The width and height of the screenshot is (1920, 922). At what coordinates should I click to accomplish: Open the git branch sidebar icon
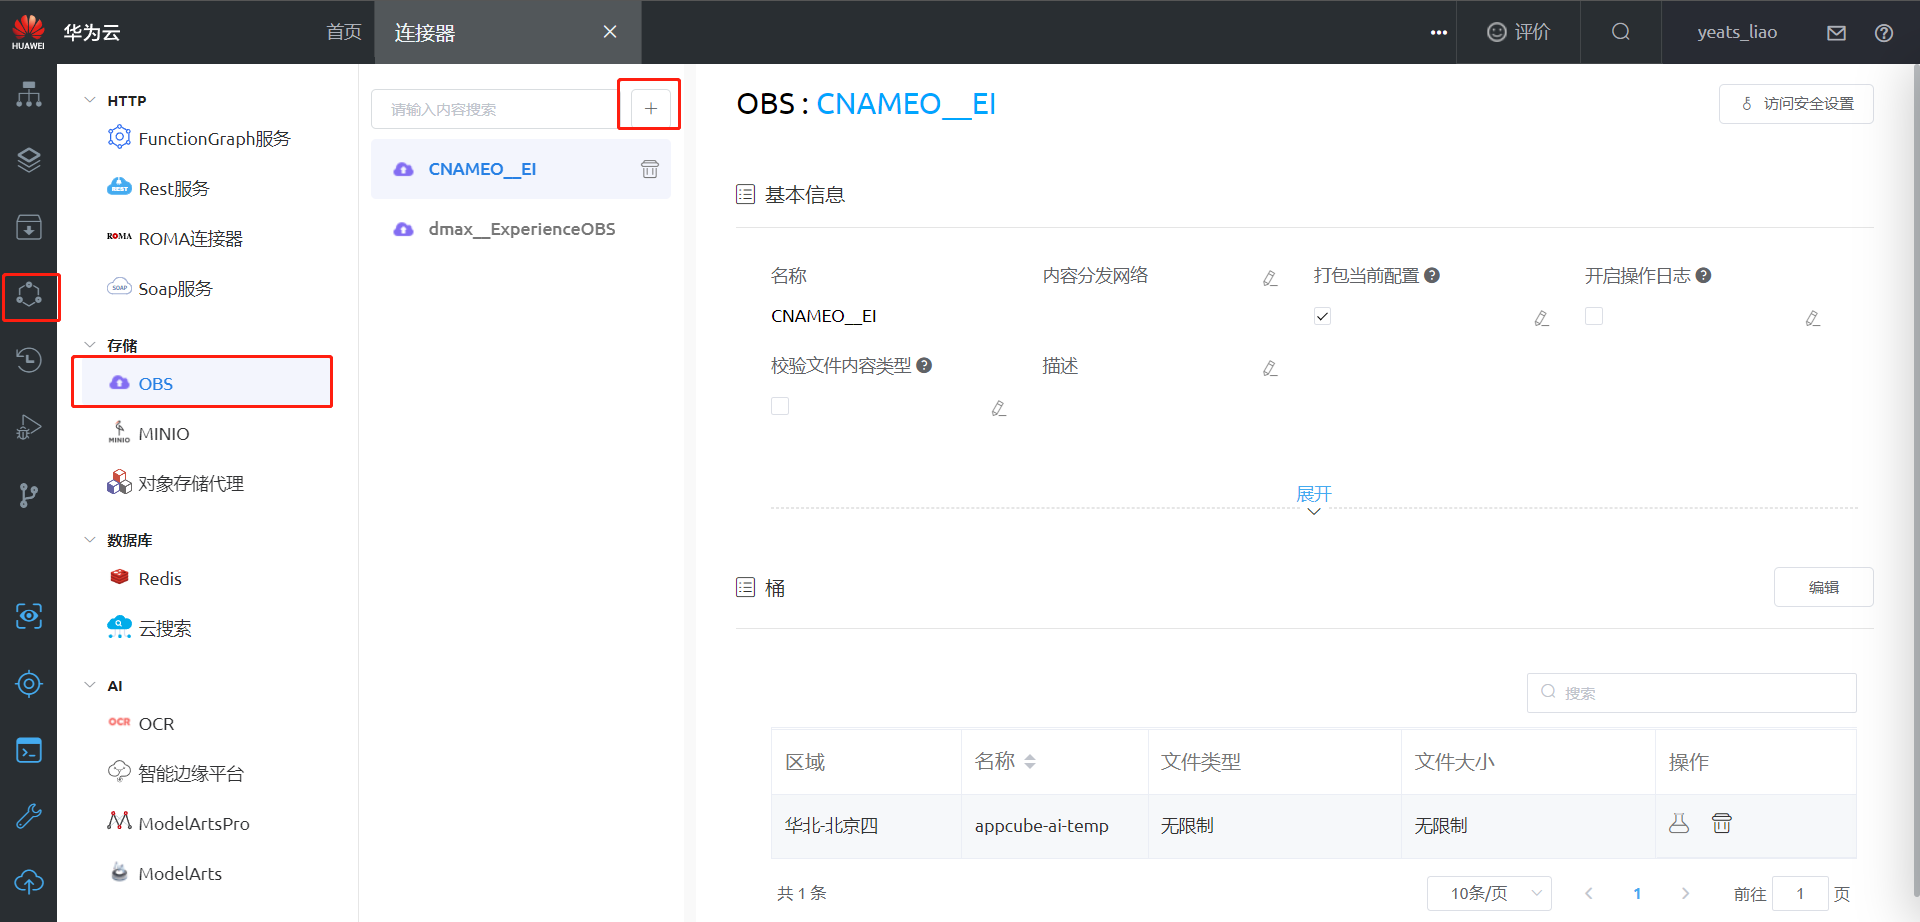[x=29, y=494]
